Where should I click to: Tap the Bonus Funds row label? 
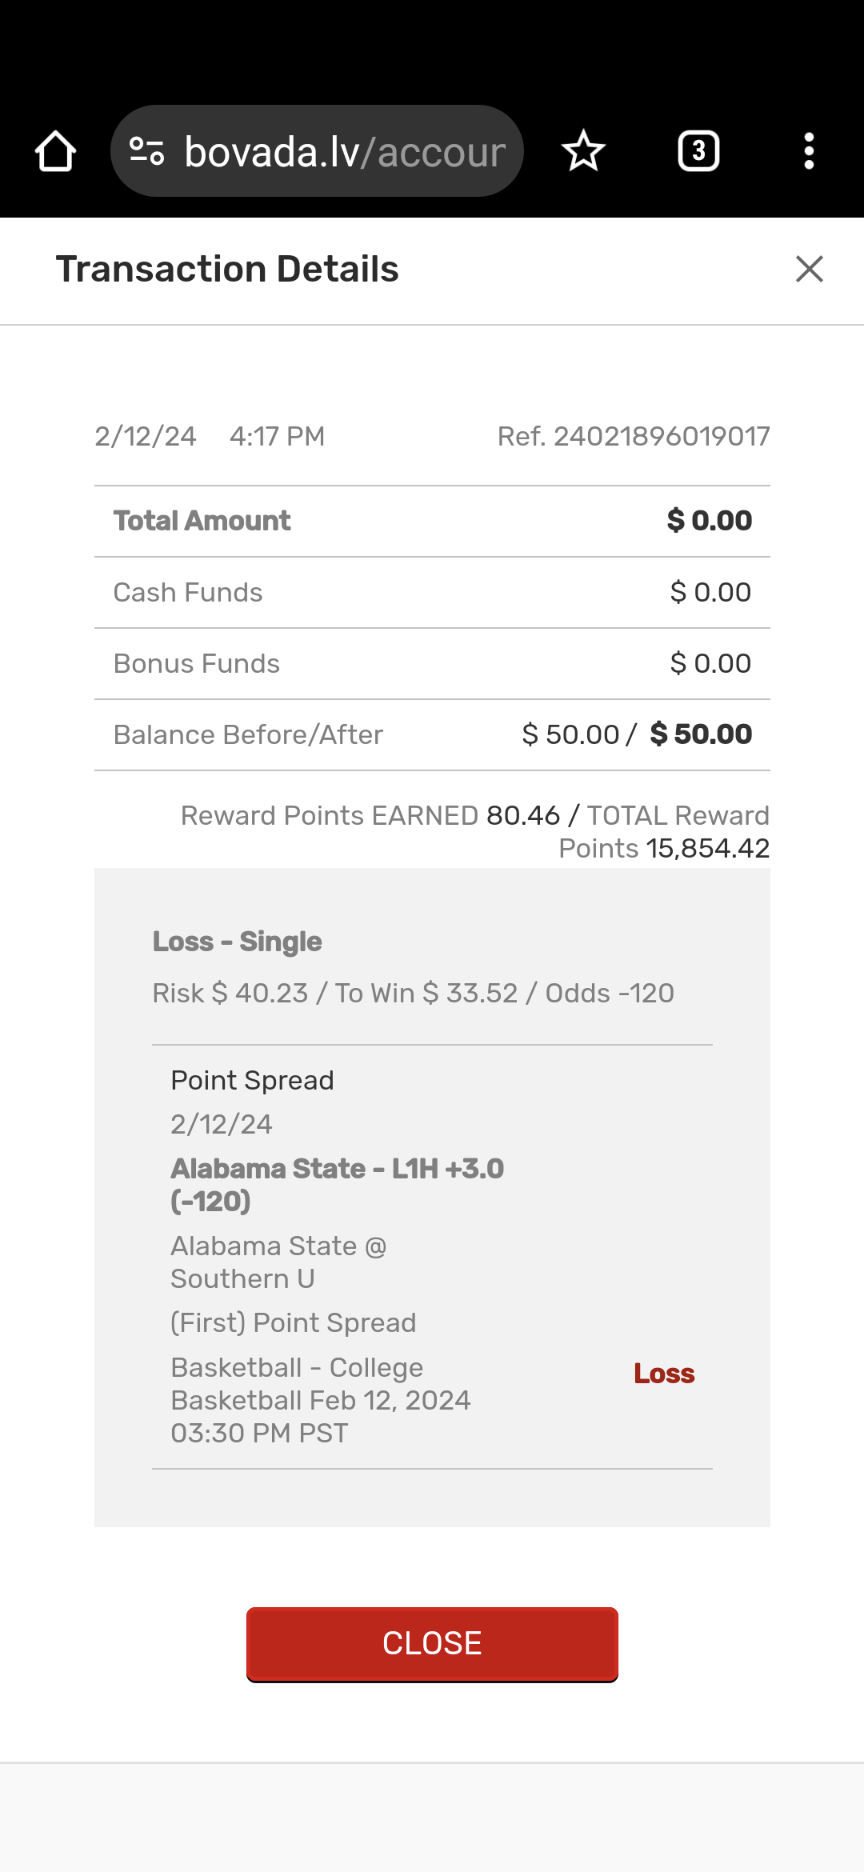[197, 664]
